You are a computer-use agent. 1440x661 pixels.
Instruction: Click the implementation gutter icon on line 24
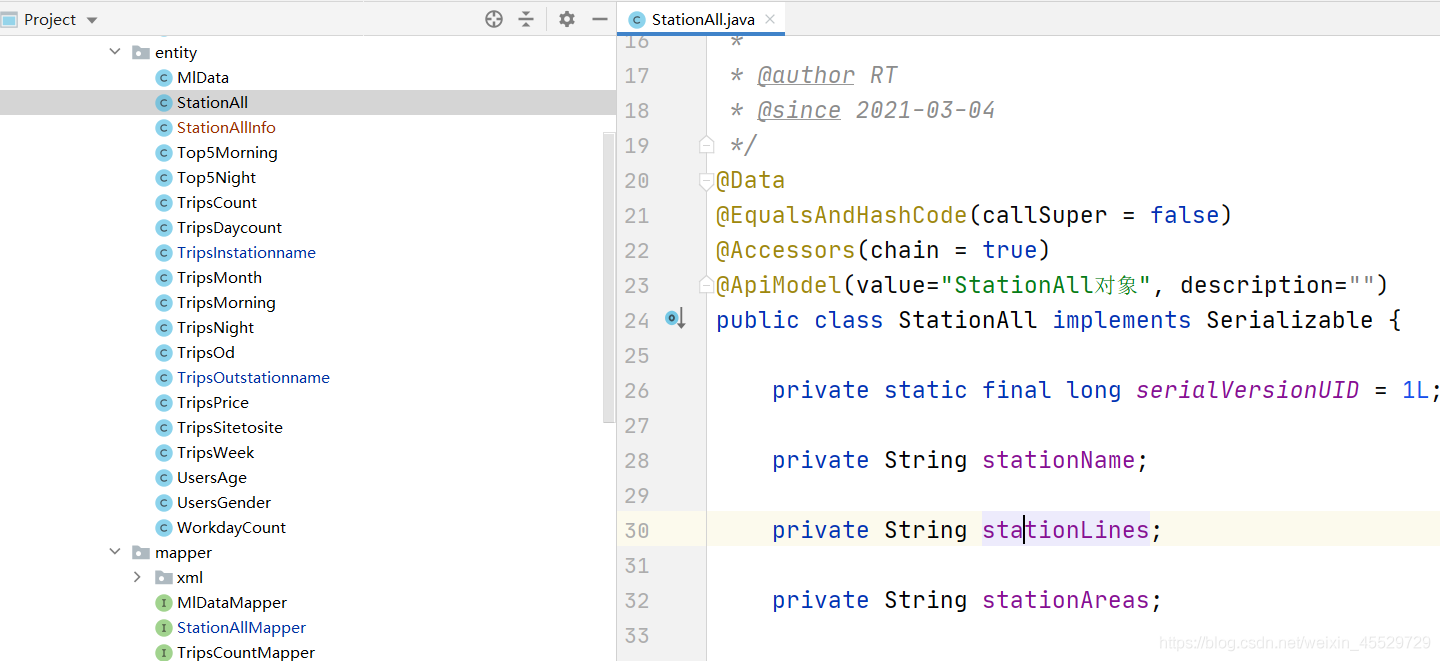(676, 320)
